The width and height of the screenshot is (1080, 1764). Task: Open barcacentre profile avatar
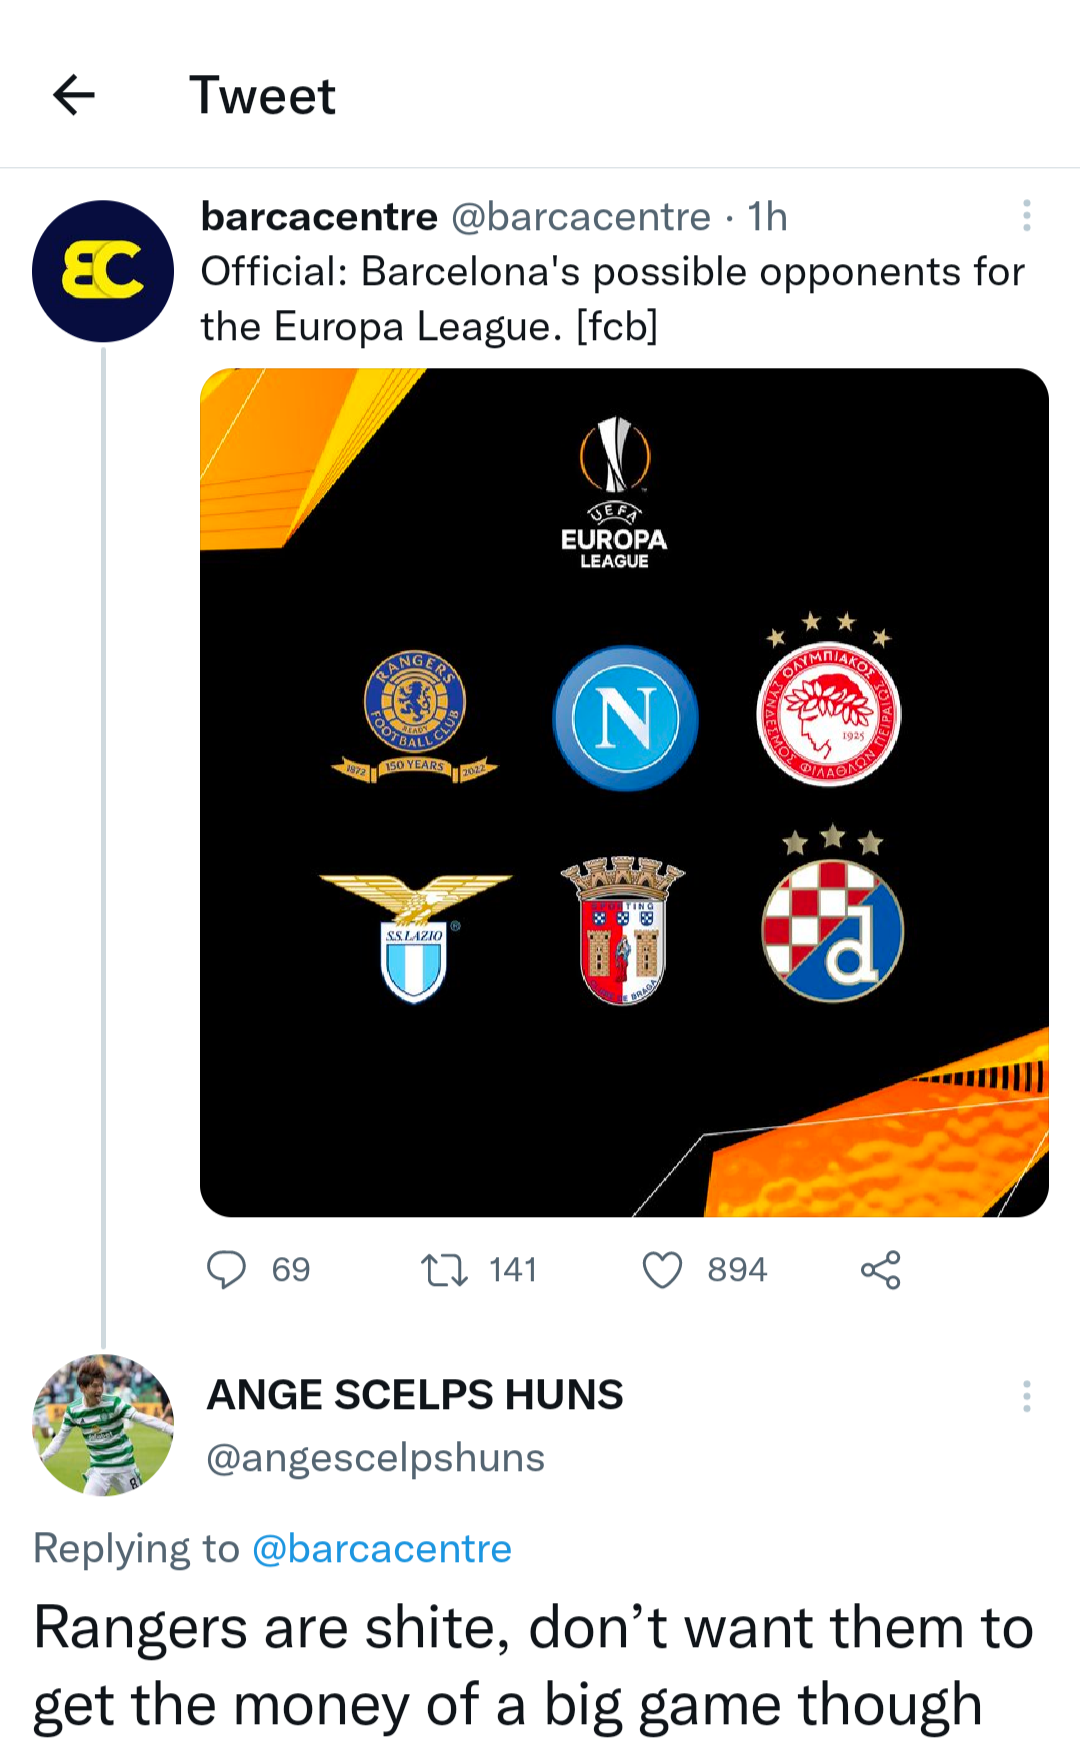point(103,271)
